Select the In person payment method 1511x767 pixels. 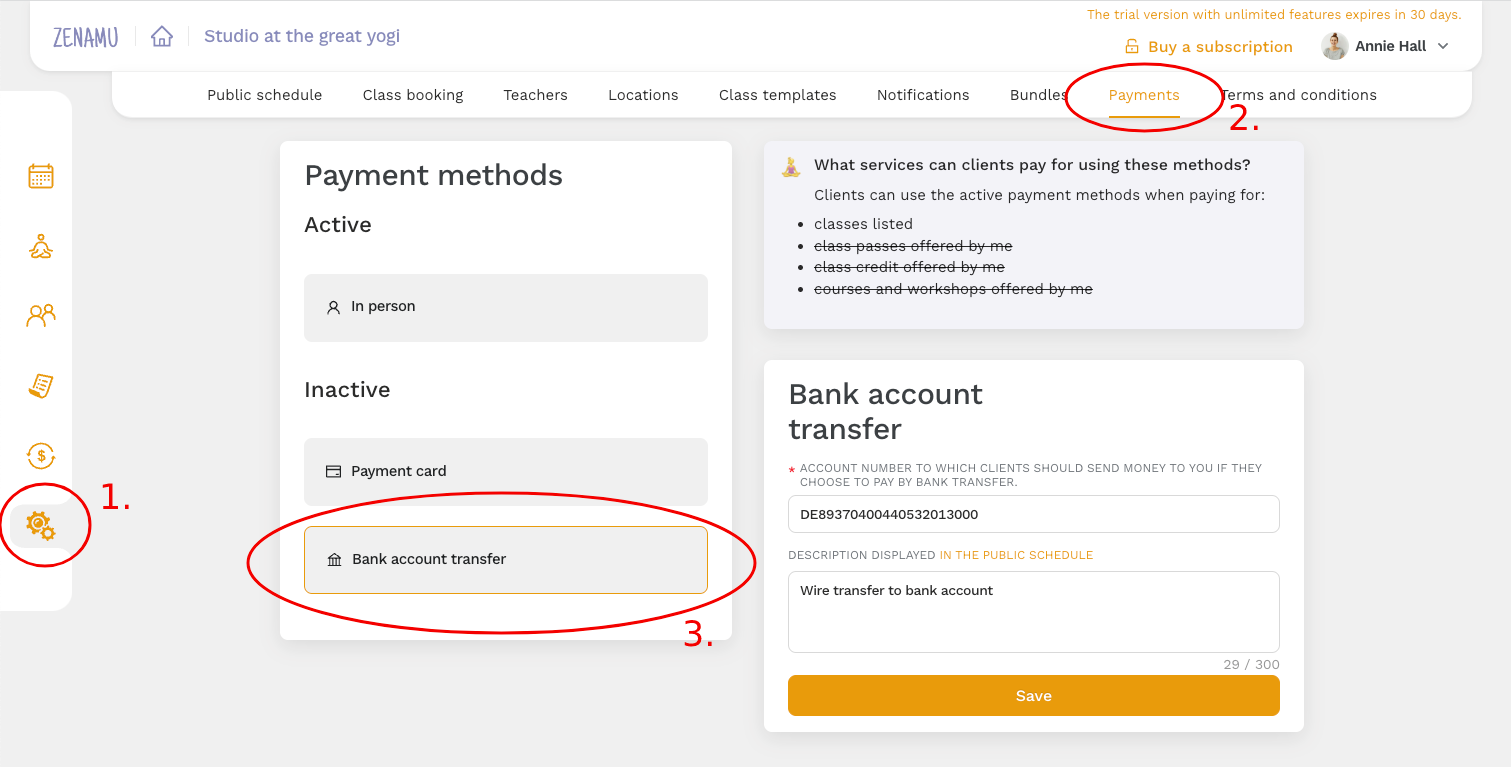coord(506,308)
